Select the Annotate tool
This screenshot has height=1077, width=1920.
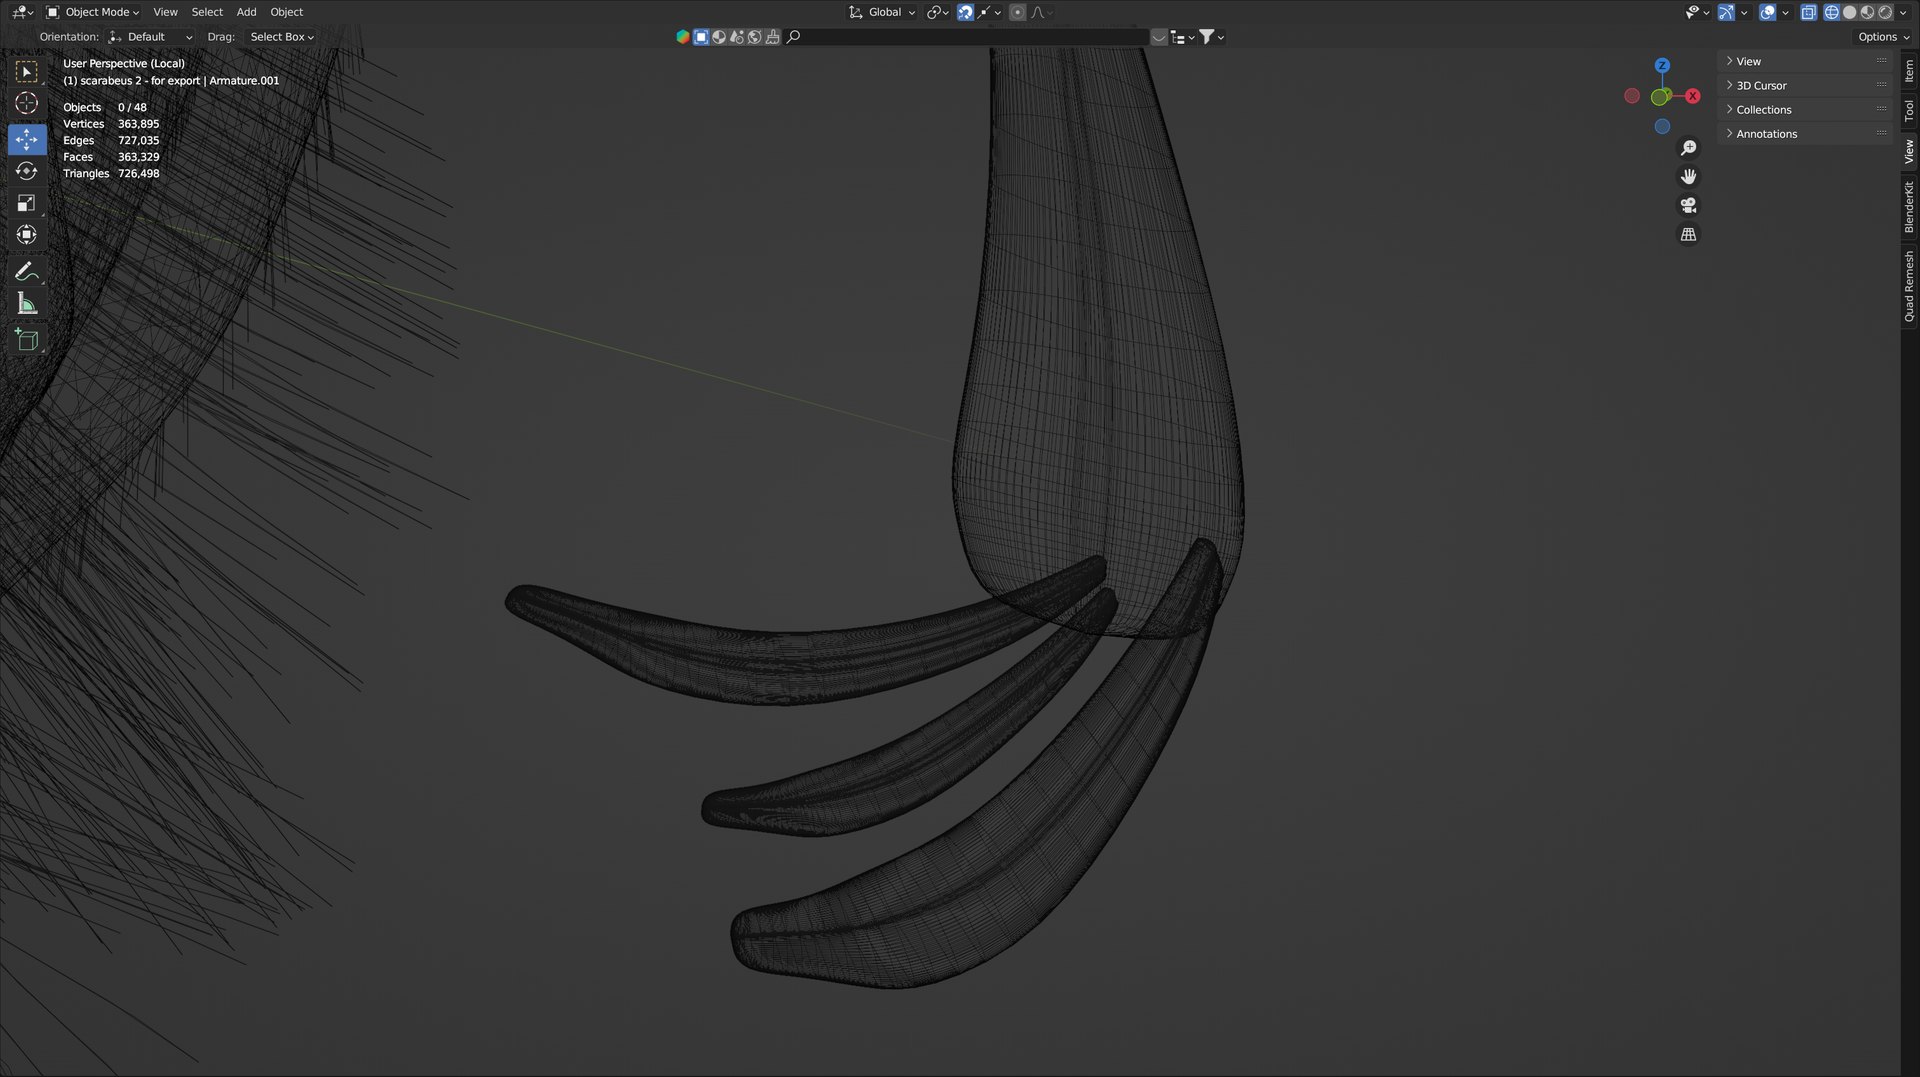(x=27, y=271)
